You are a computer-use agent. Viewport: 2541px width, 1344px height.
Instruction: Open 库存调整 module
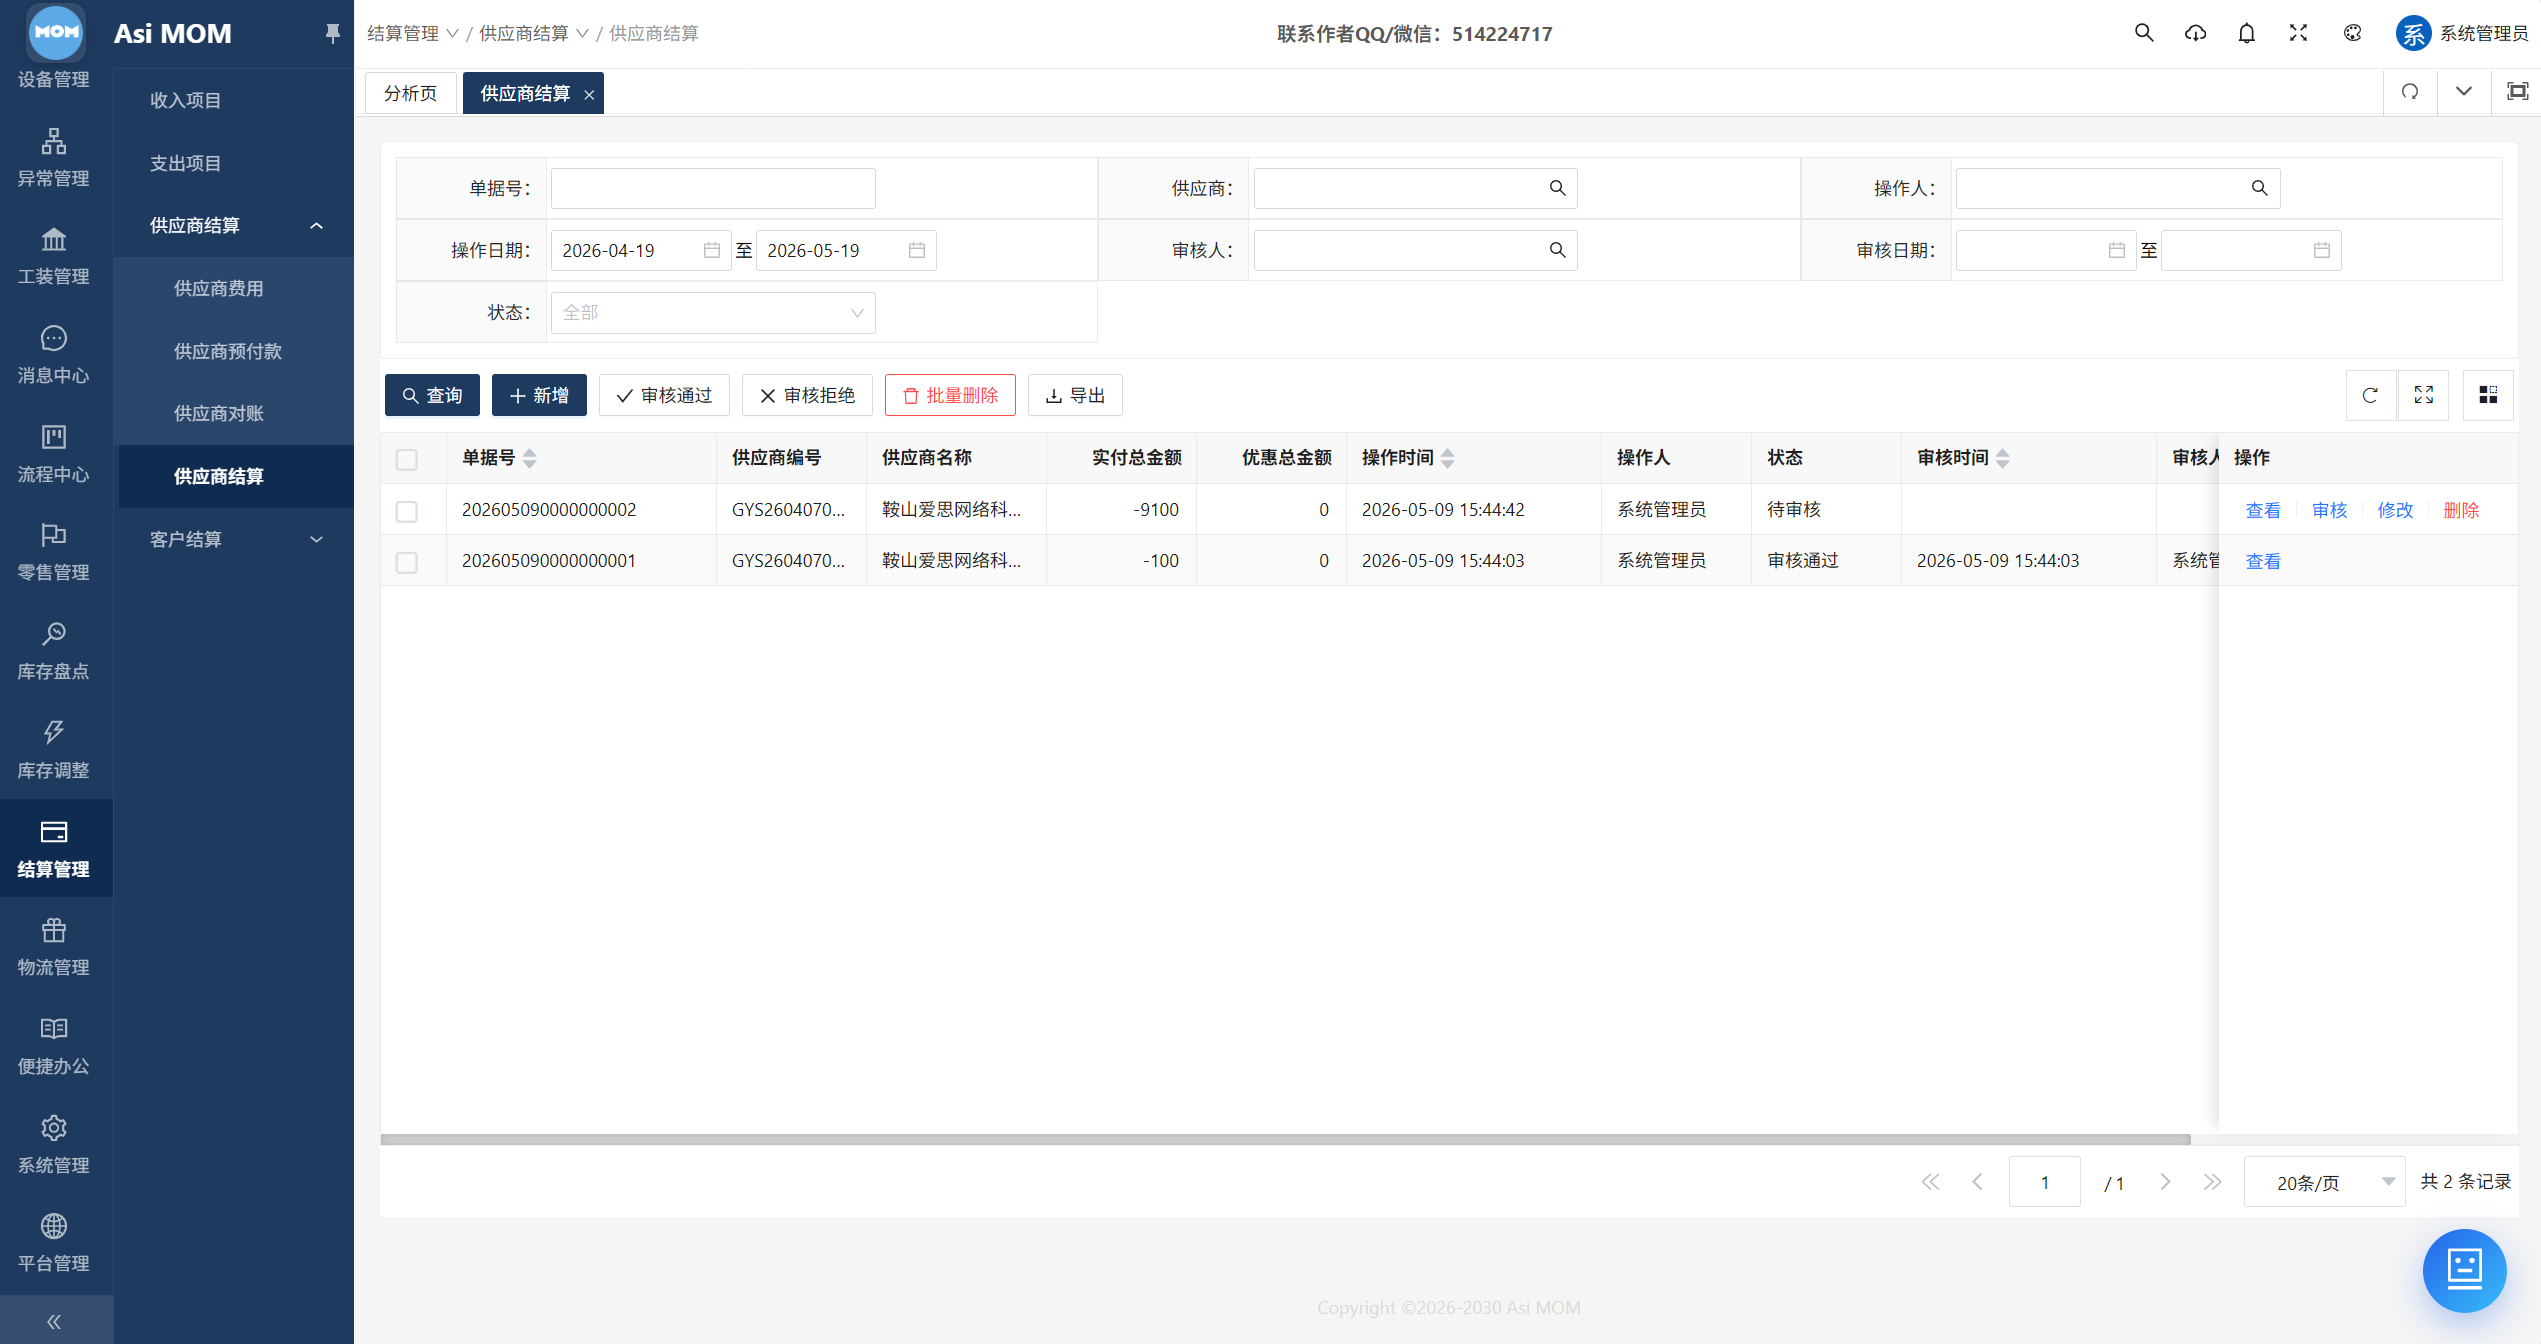pyautogui.click(x=54, y=750)
